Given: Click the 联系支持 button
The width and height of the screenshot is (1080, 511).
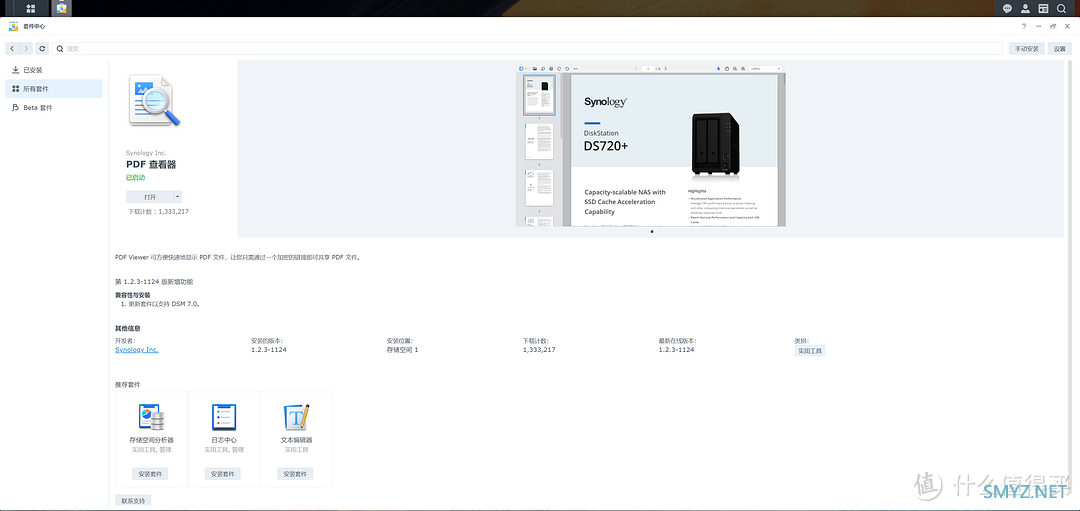Looking at the screenshot, I should tap(133, 501).
